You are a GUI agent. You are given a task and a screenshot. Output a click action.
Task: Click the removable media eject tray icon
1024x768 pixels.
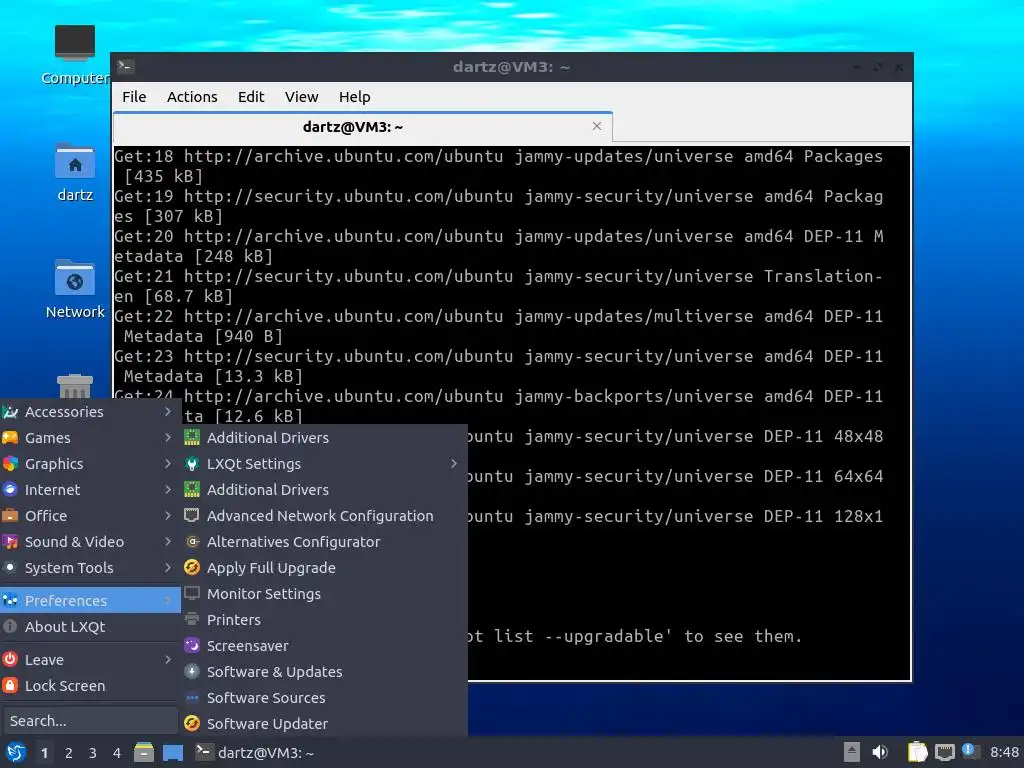[852, 752]
